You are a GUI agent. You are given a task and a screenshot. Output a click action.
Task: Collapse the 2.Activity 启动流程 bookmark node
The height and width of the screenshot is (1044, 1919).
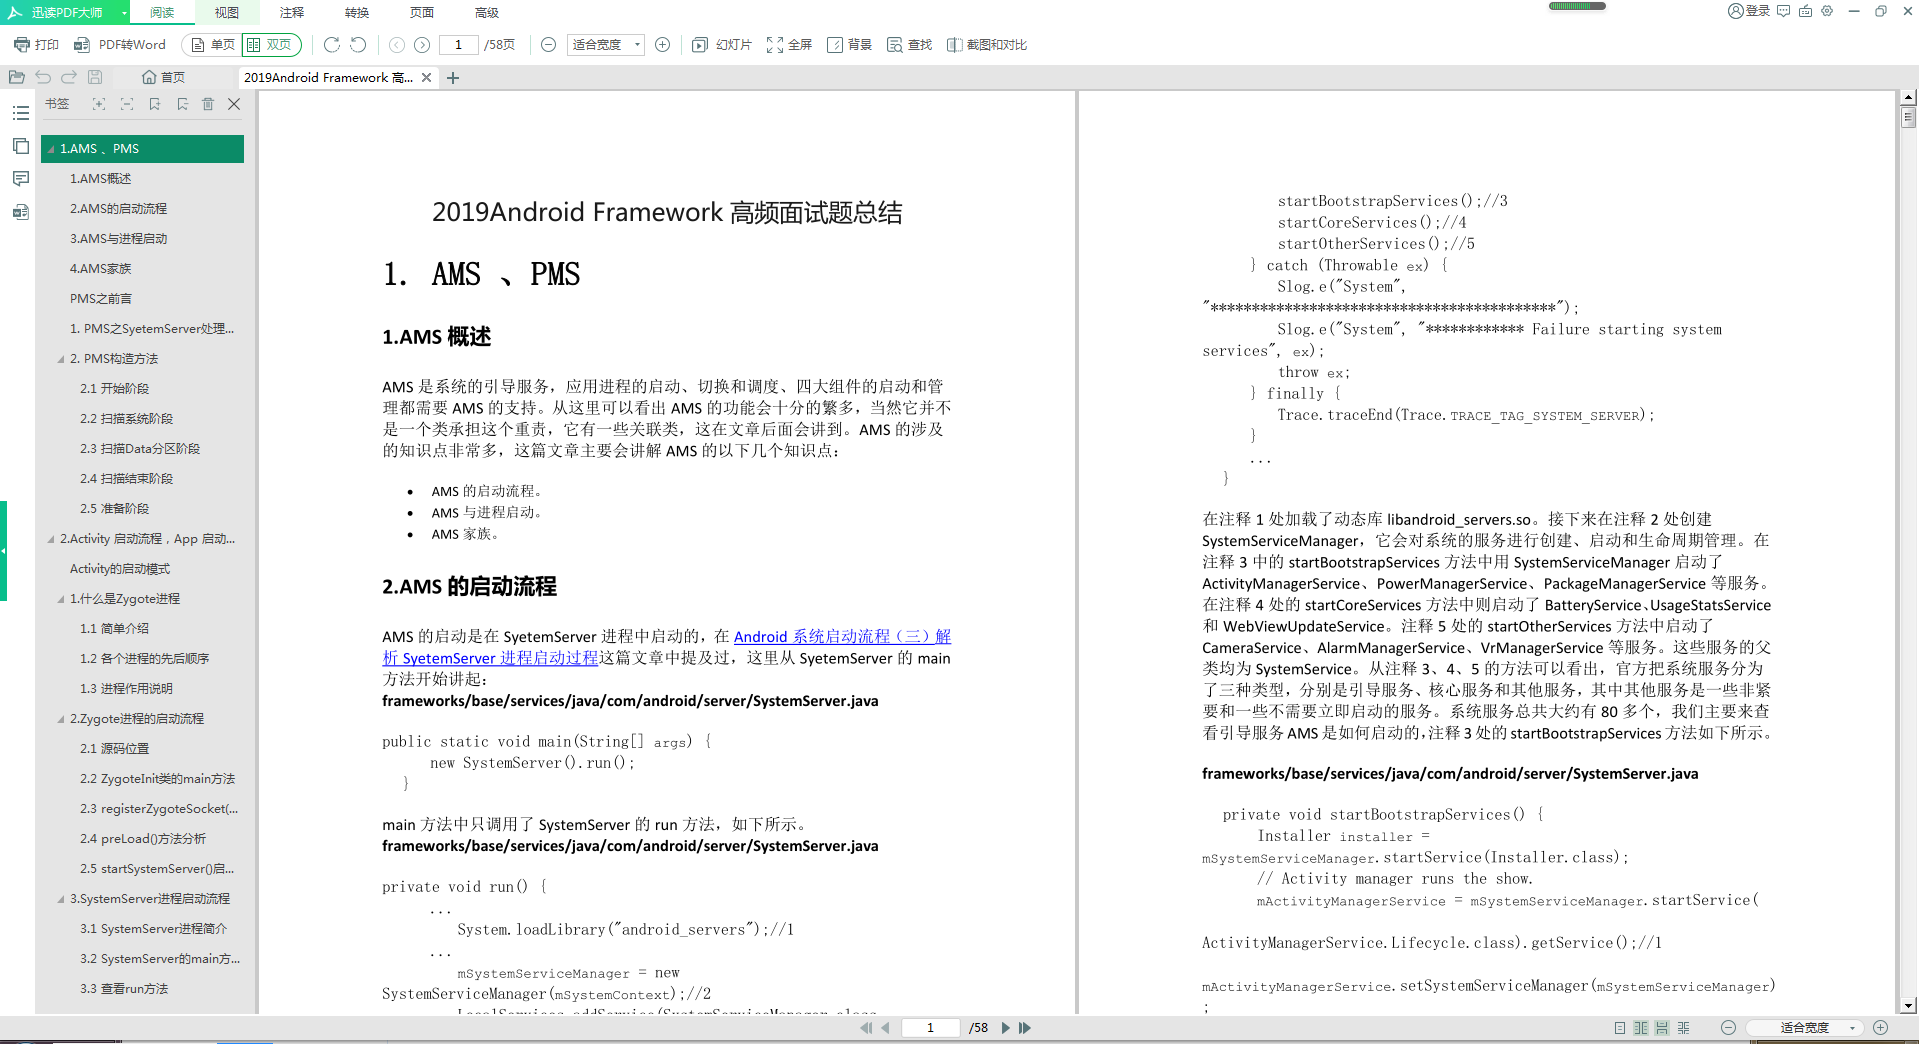point(51,539)
